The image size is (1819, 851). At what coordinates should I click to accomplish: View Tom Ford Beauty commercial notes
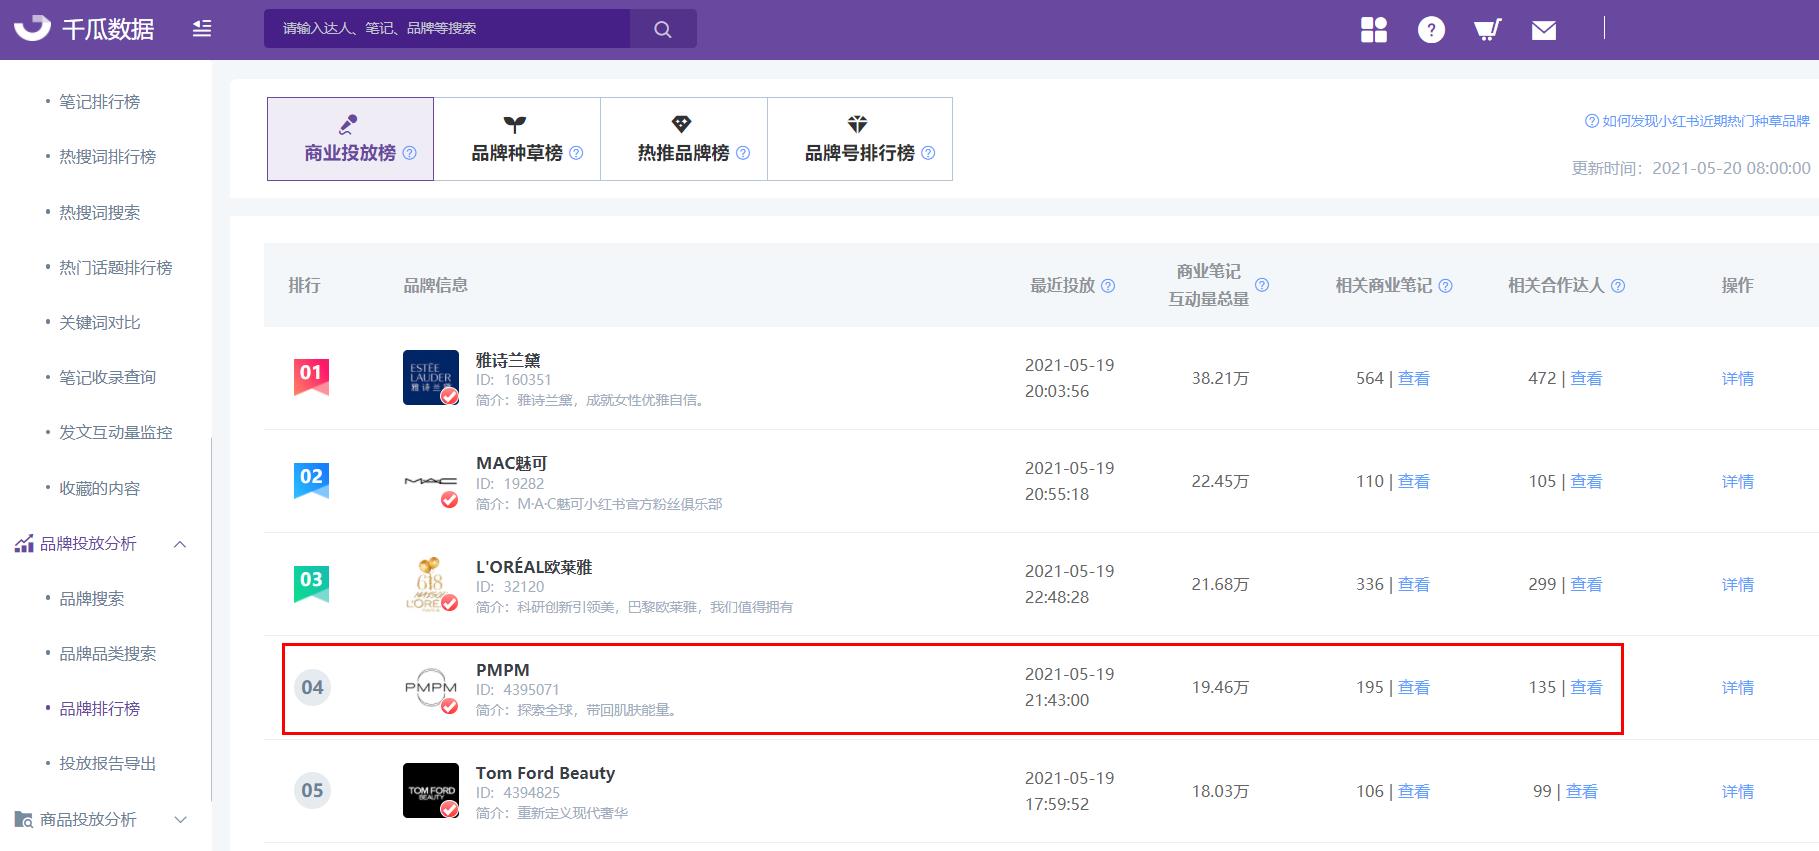[1413, 791]
